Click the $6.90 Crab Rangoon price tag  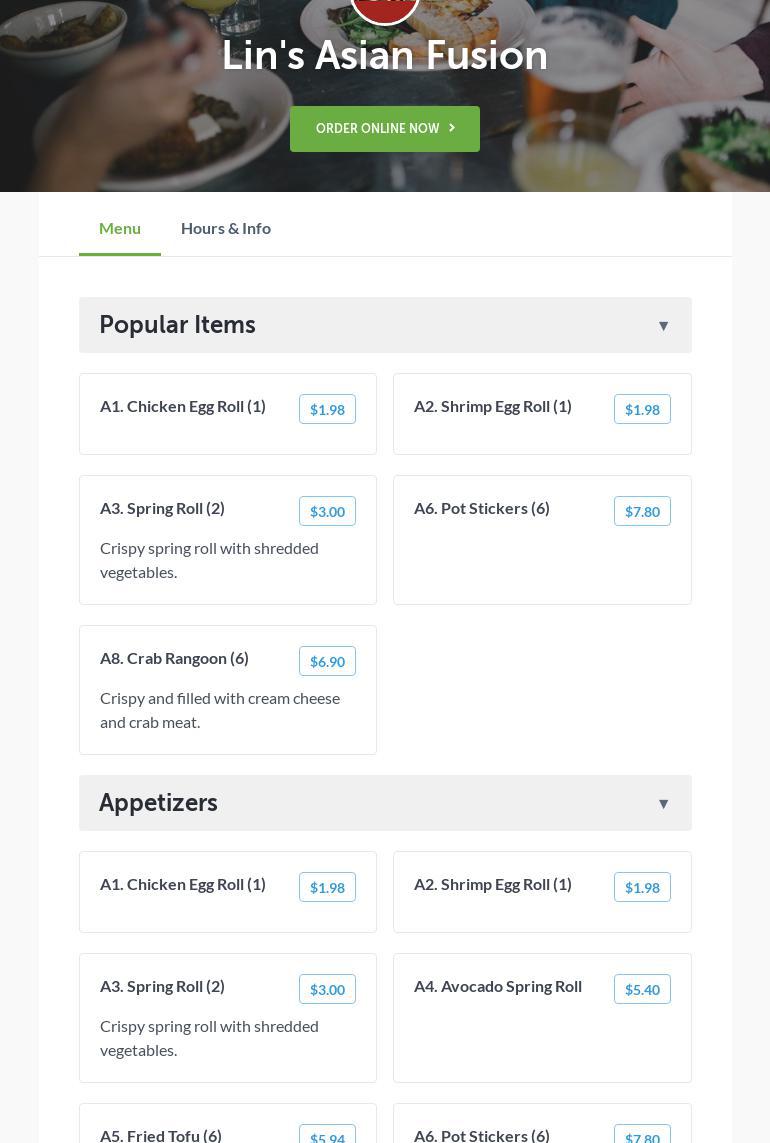(327, 661)
